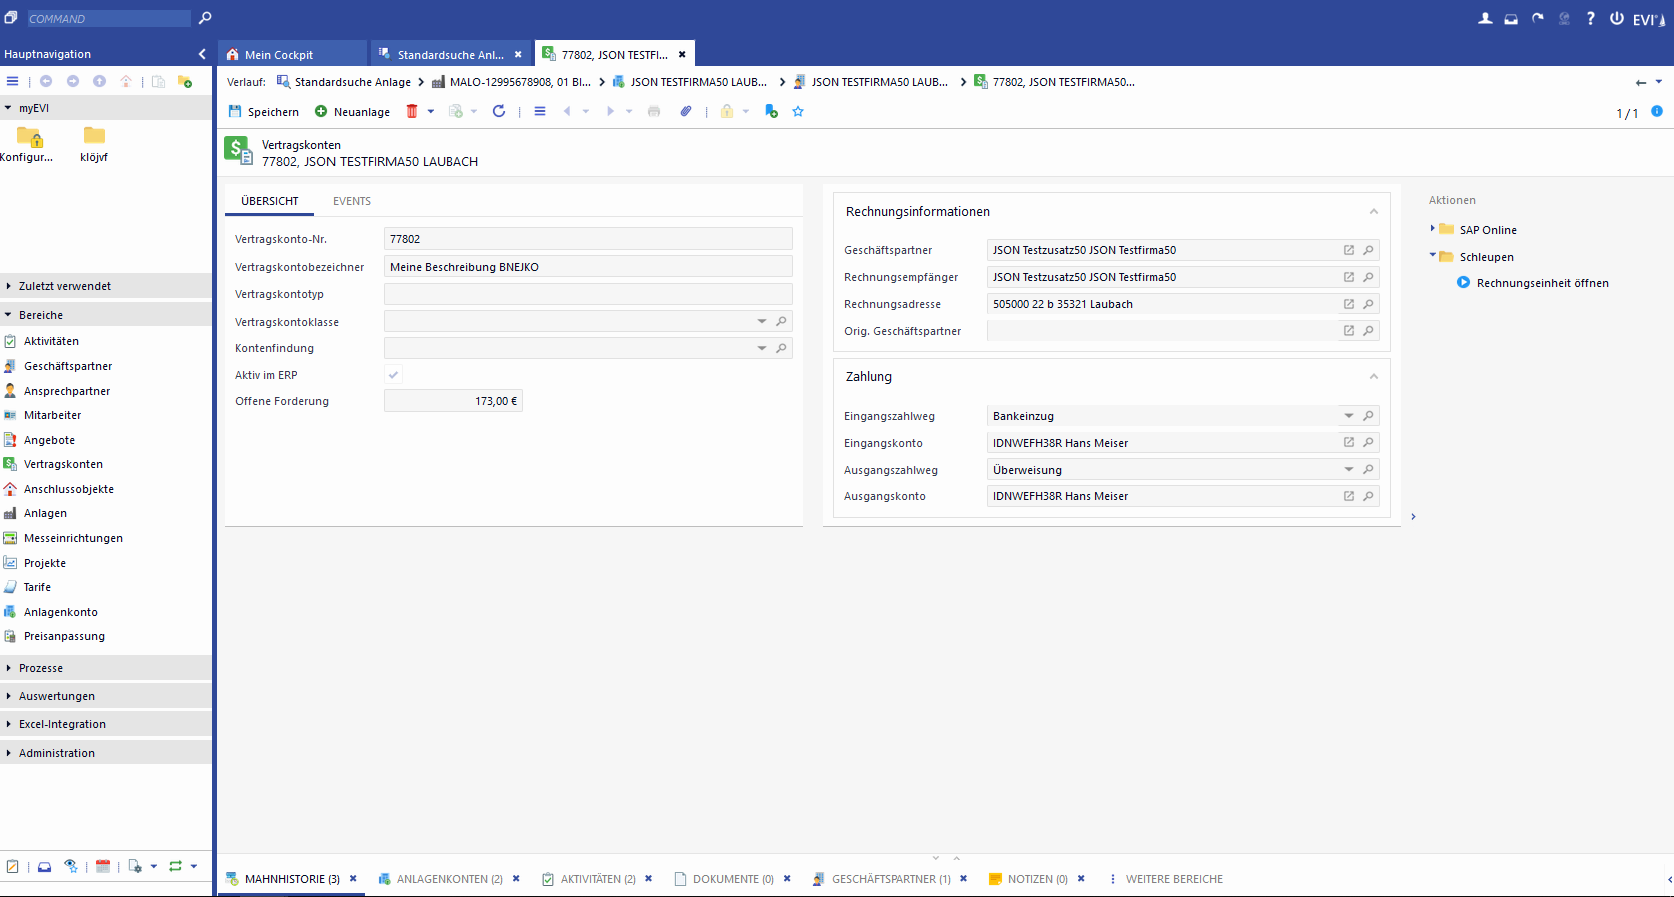1674x897 pixels.
Task: Open the Eingangszahlweg dropdown
Action: [x=1349, y=416]
